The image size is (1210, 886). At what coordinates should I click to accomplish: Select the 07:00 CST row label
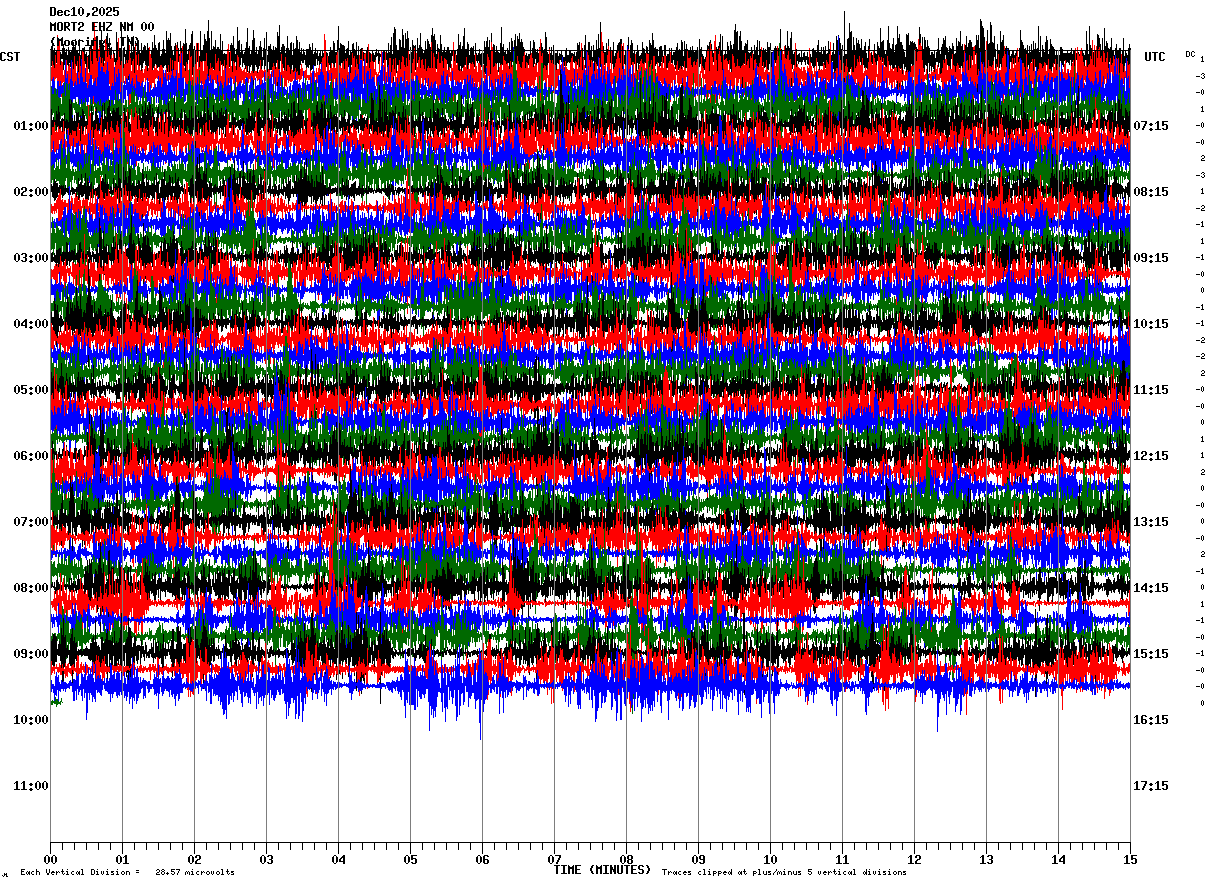(31, 522)
